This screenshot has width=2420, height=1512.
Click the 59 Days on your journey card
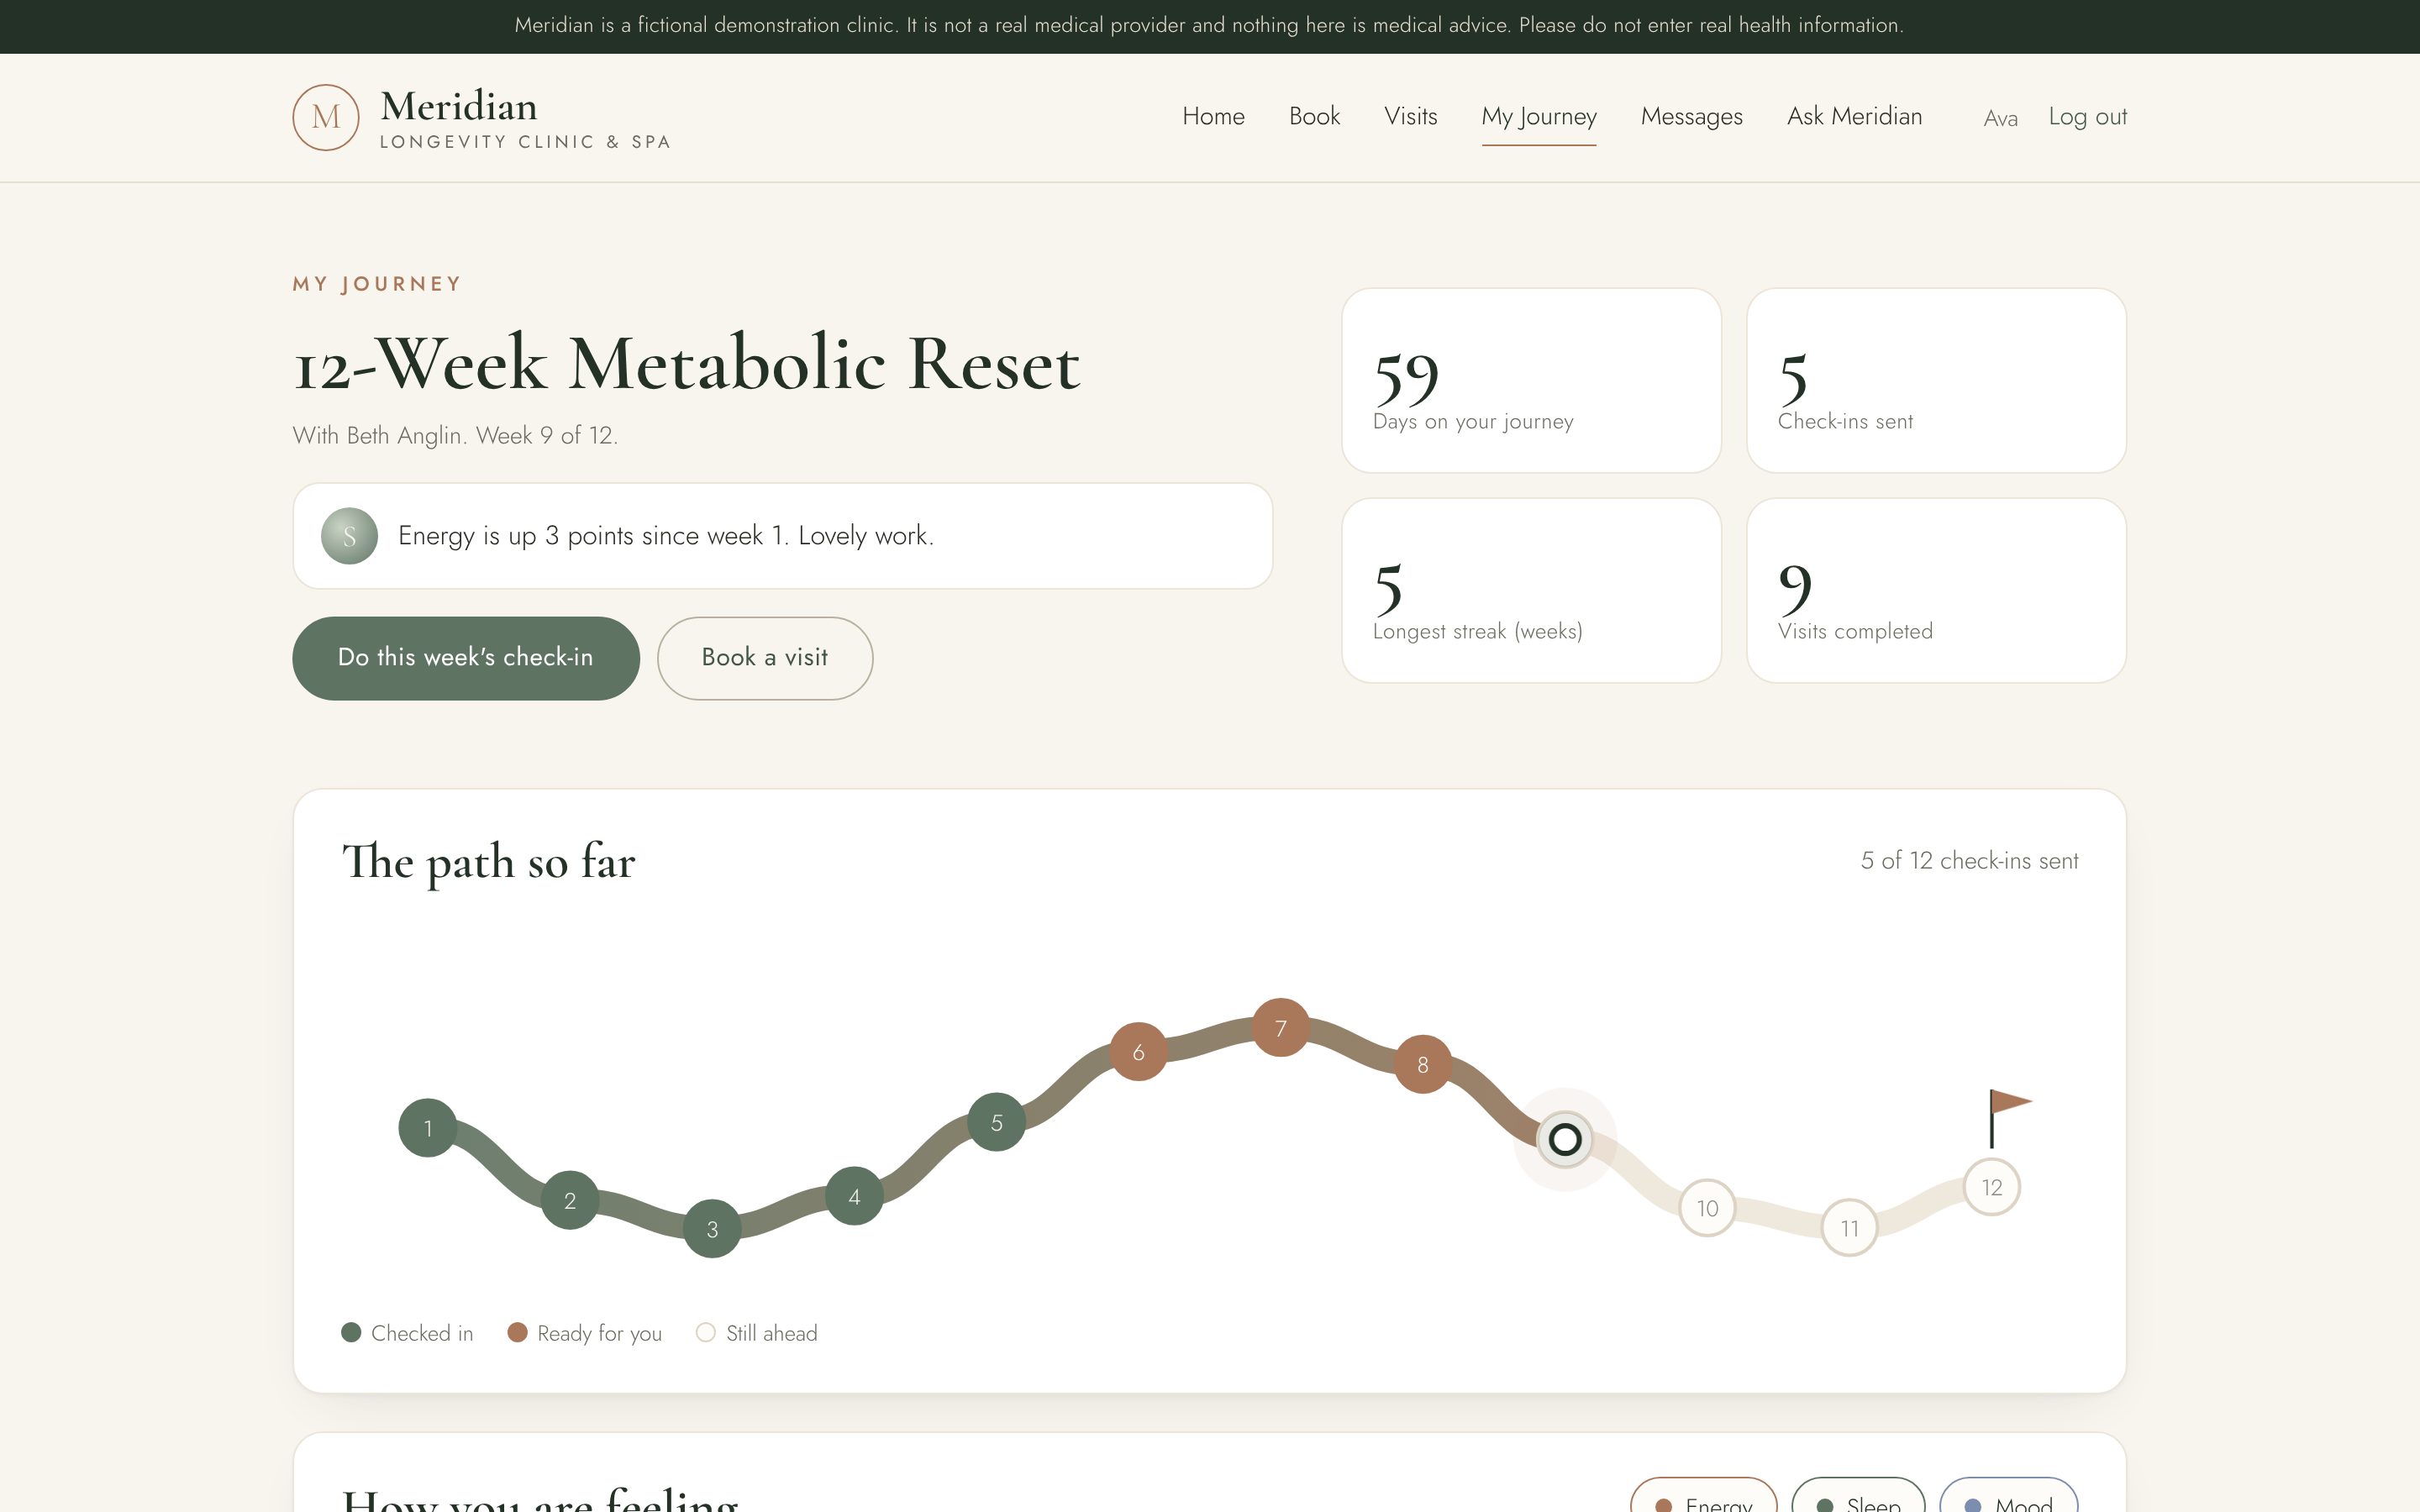click(1531, 380)
